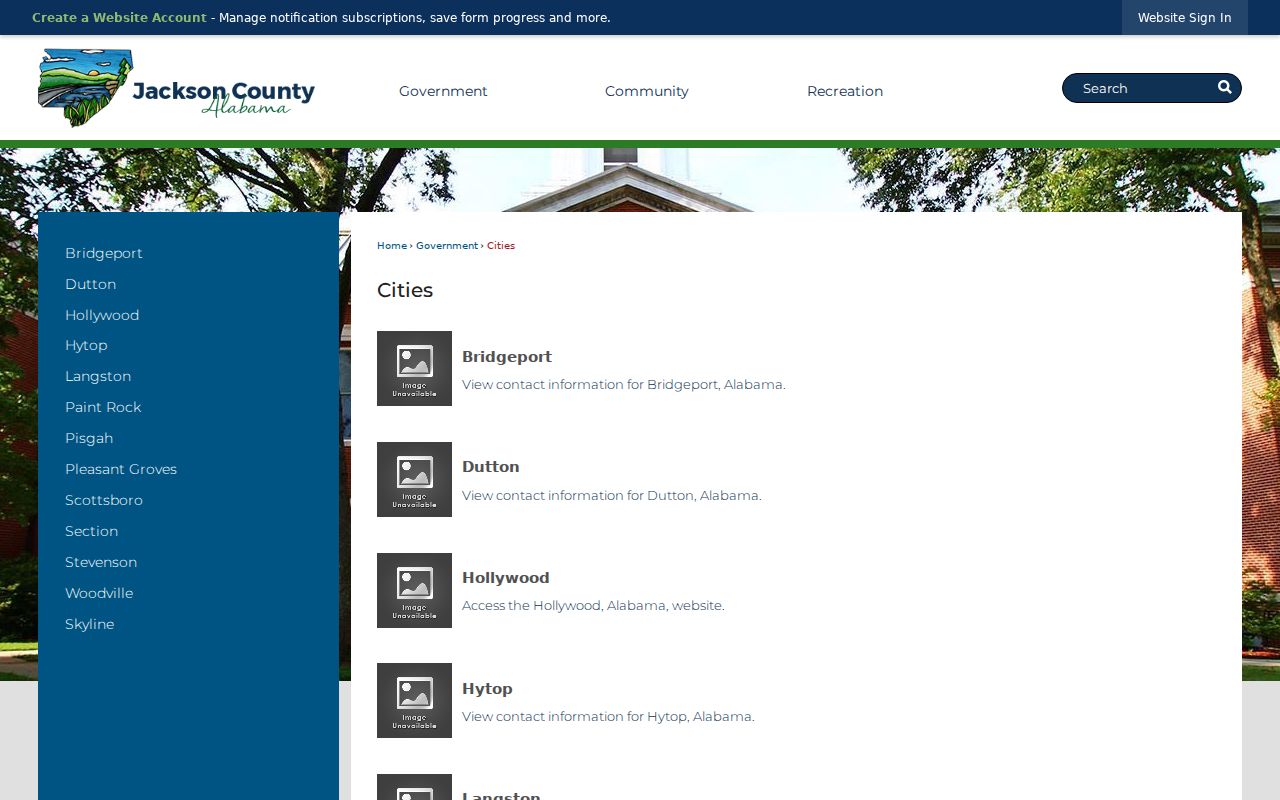This screenshot has width=1280, height=800.
Task: Click 'View contact information for Dutton, Alabama.'
Action: [612, 495]
